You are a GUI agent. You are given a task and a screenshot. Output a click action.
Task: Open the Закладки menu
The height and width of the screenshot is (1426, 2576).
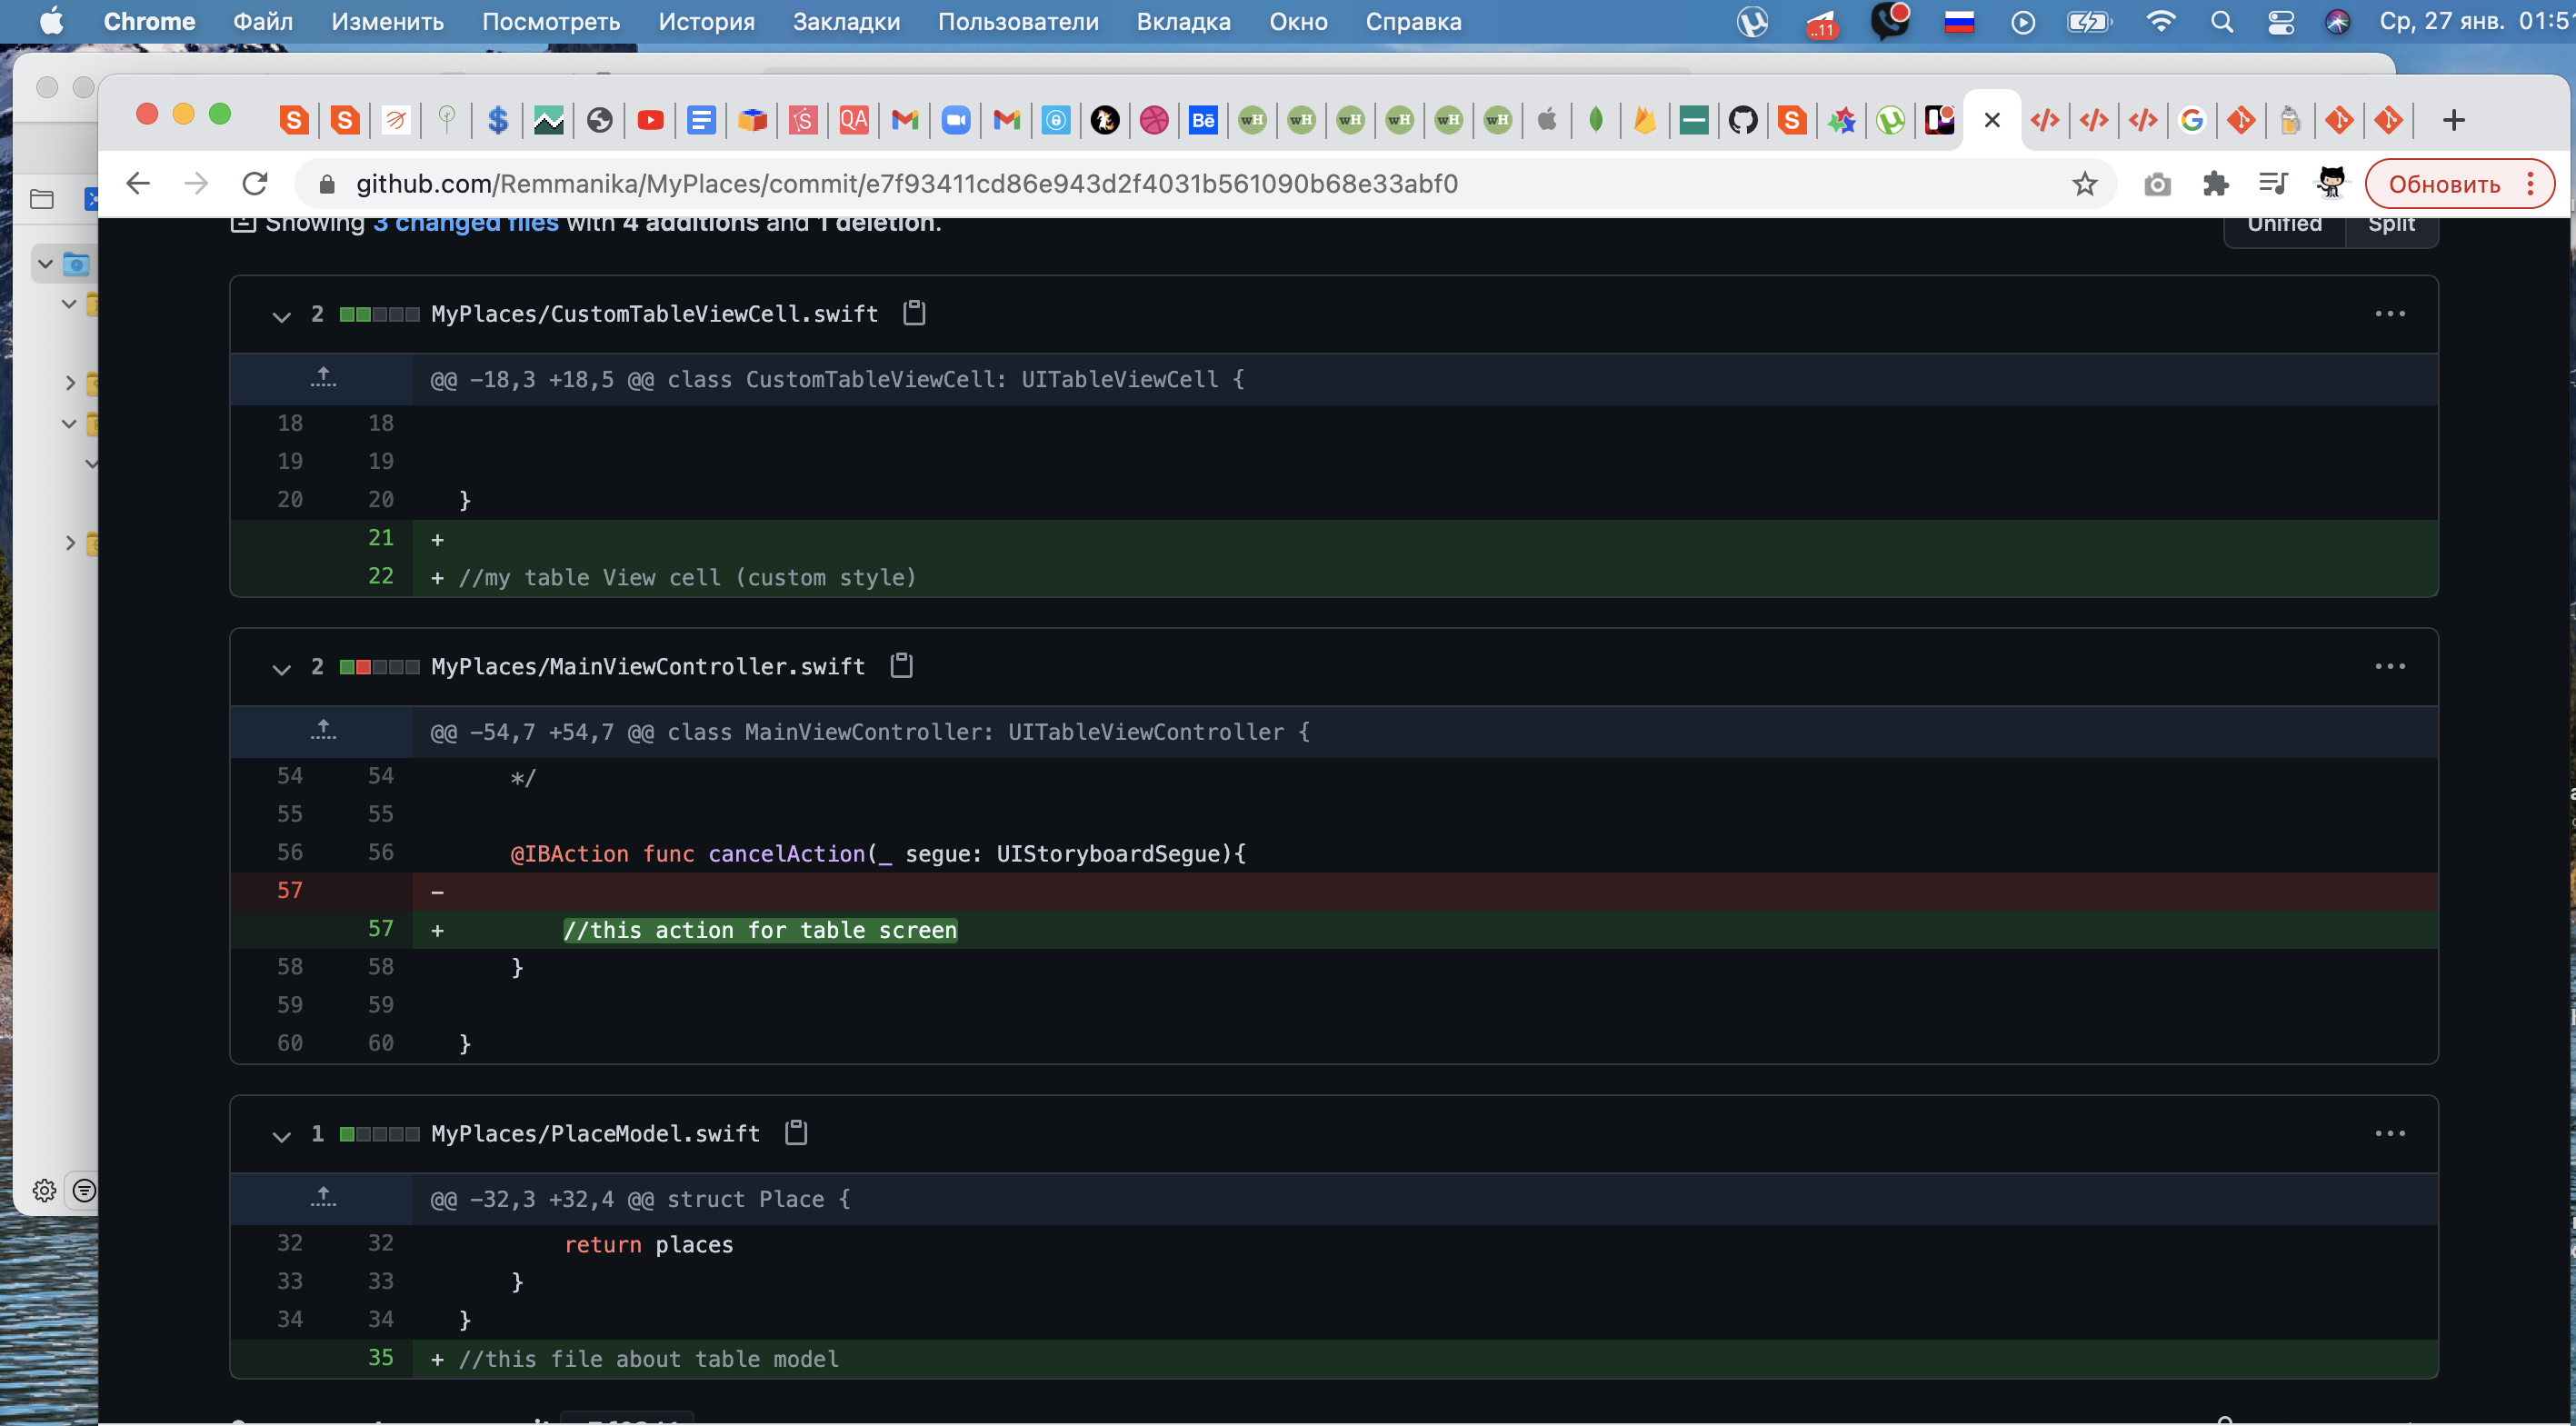point(846,21)
